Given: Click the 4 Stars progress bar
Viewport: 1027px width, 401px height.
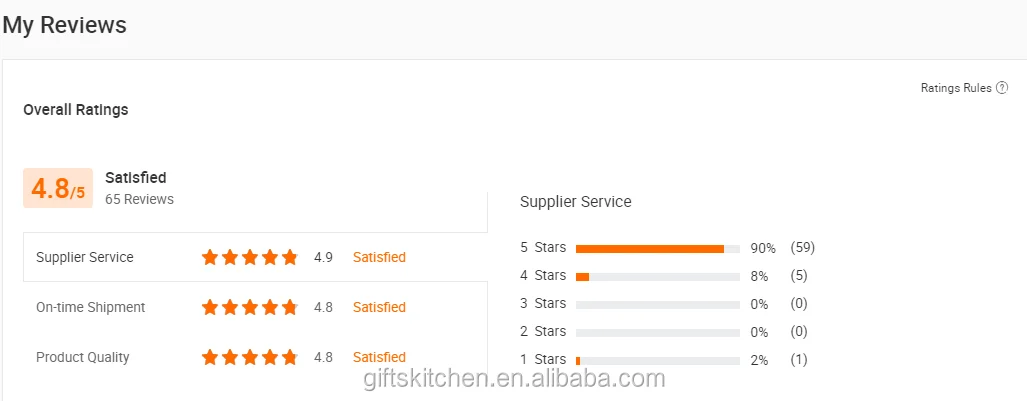Looking at the screenshot, I should [657, 276].
